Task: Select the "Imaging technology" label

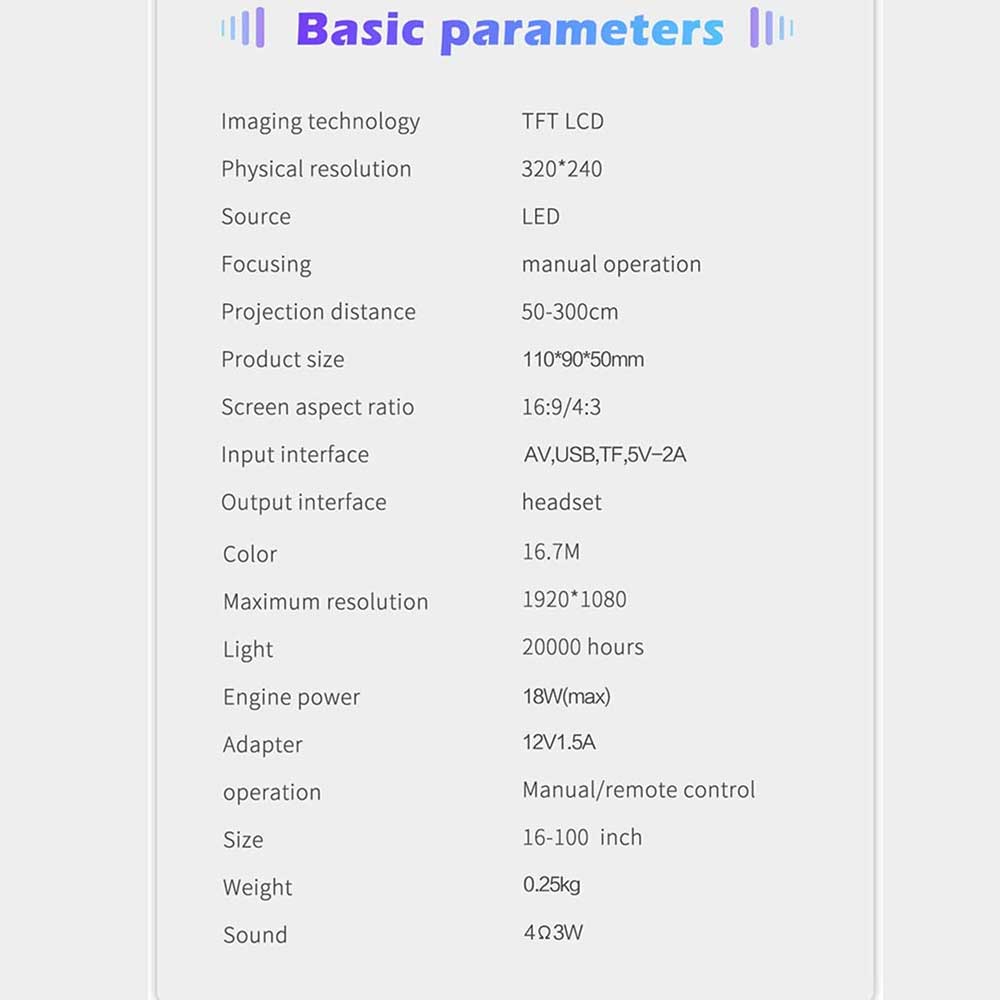Action: [320, 122]
